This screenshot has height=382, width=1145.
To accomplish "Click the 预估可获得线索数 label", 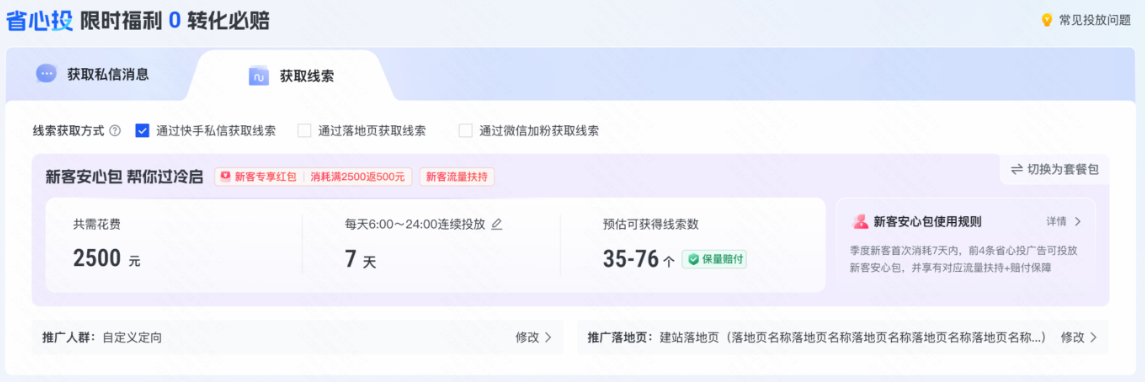I will click(x=651, y=224).
